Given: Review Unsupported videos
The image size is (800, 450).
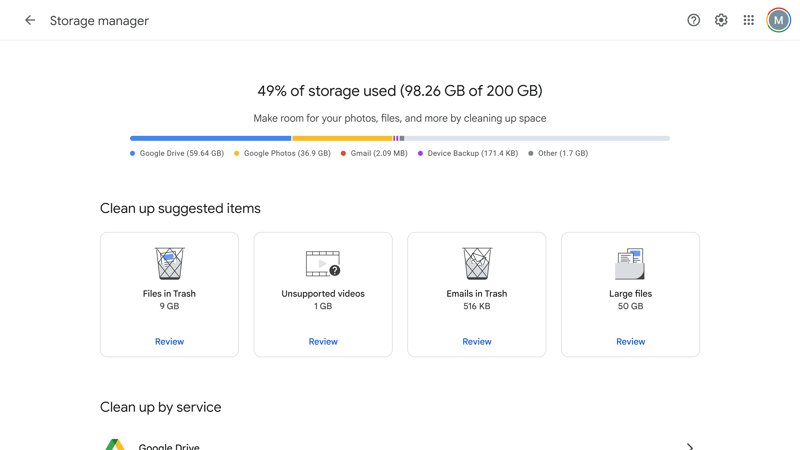Looking at the screenshot, I should (323, 341).
